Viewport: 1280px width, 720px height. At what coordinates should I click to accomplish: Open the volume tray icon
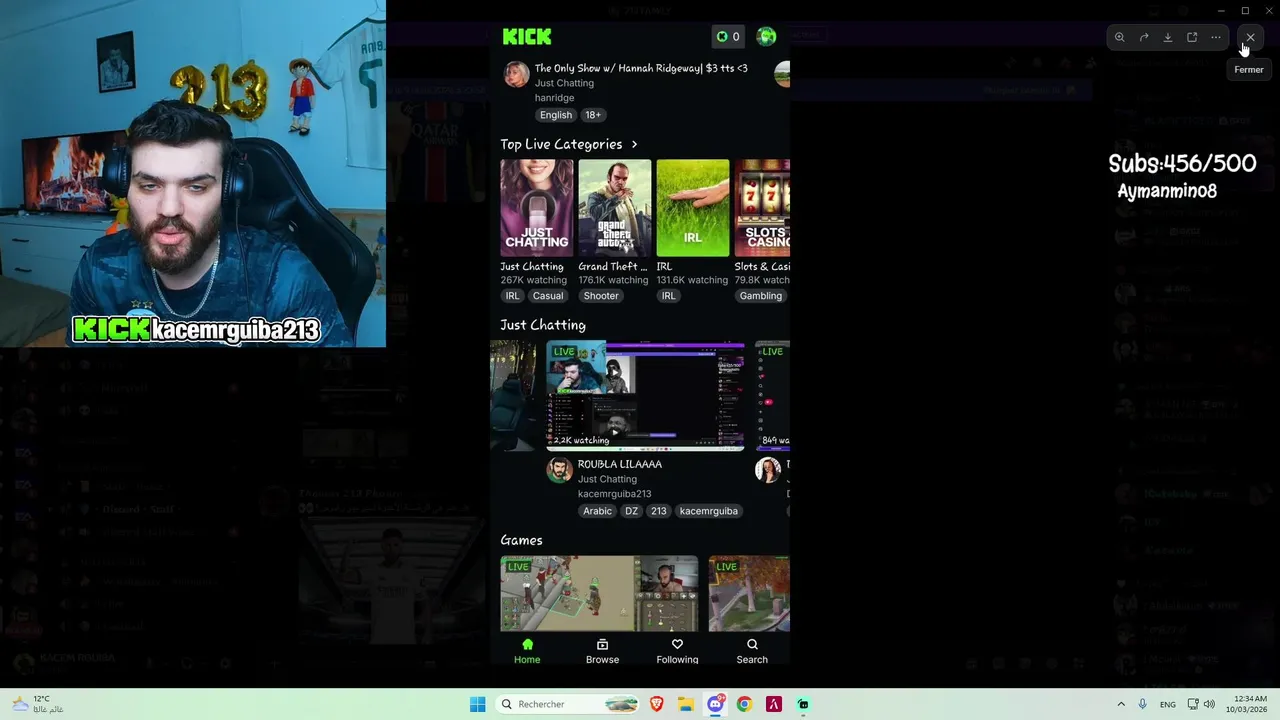[x=1209, y=704]
